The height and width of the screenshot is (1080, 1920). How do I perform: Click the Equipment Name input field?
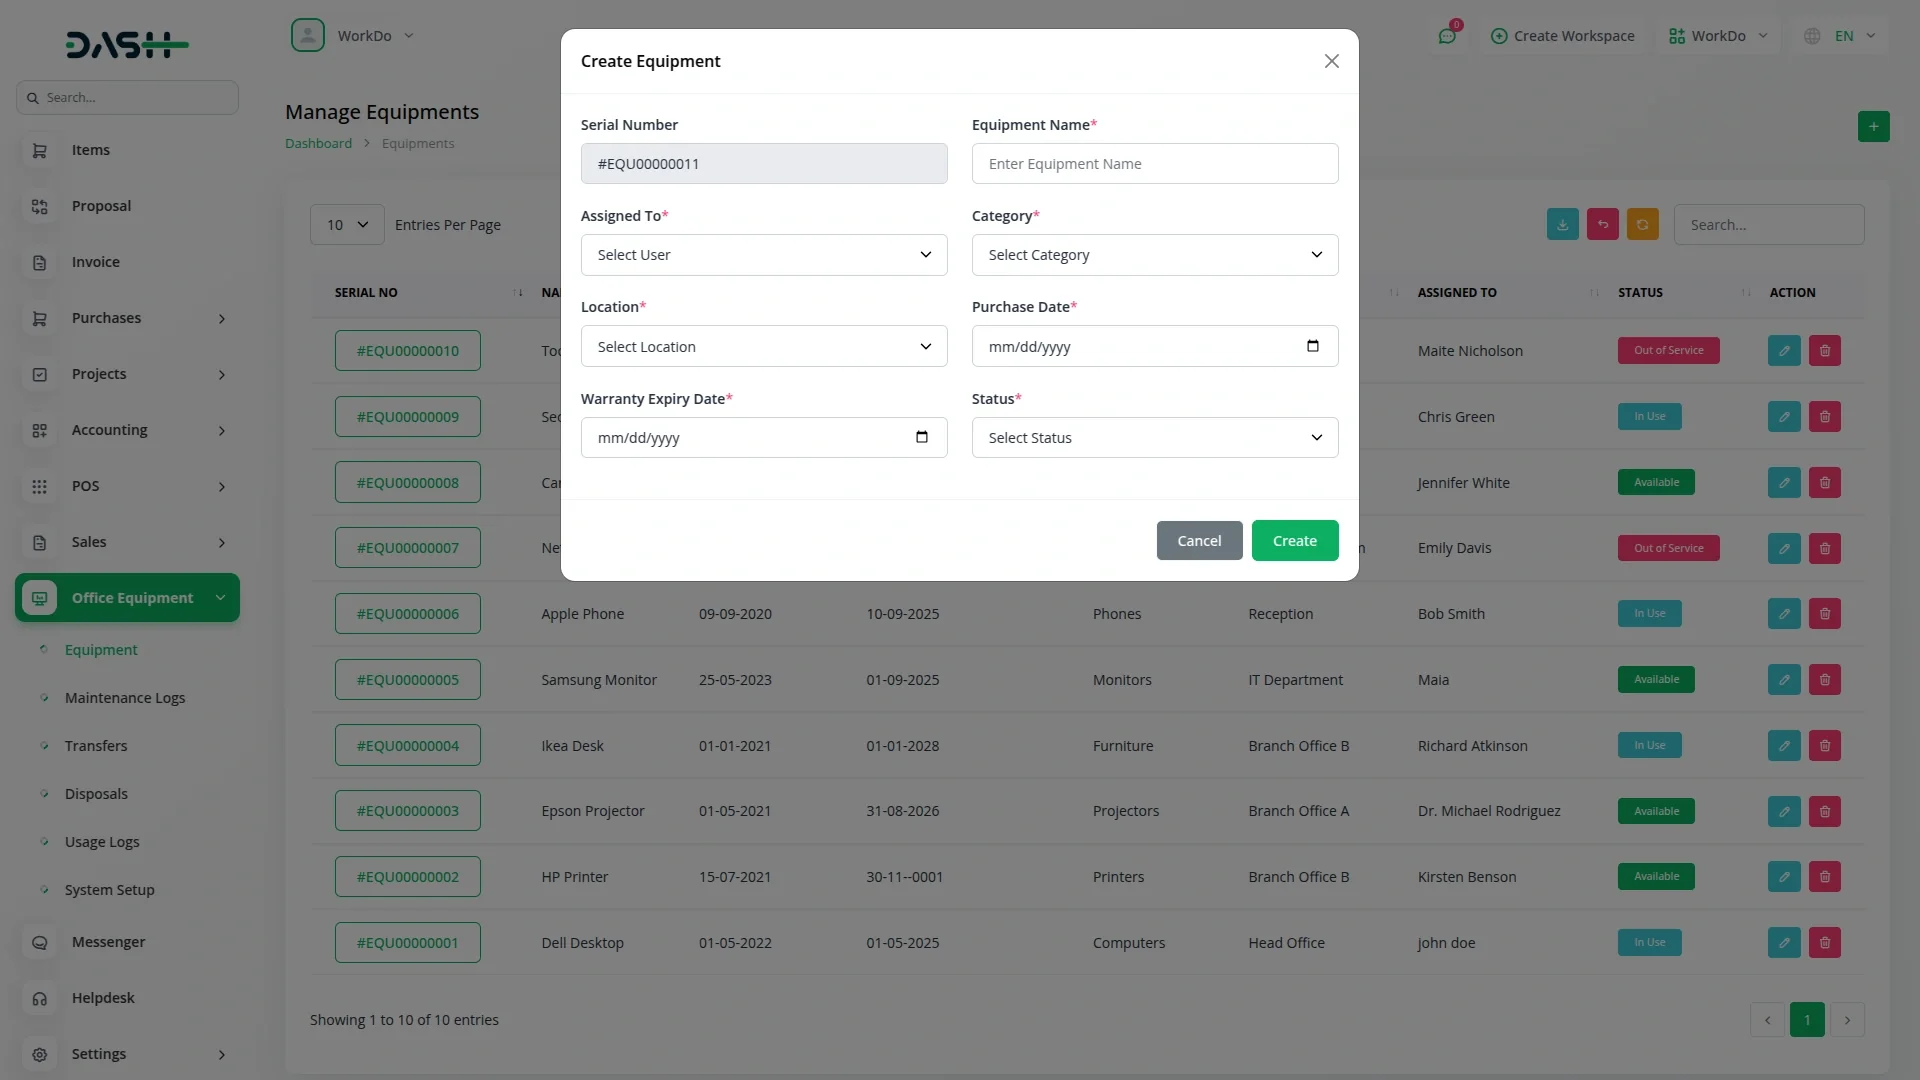point(1154,163)
